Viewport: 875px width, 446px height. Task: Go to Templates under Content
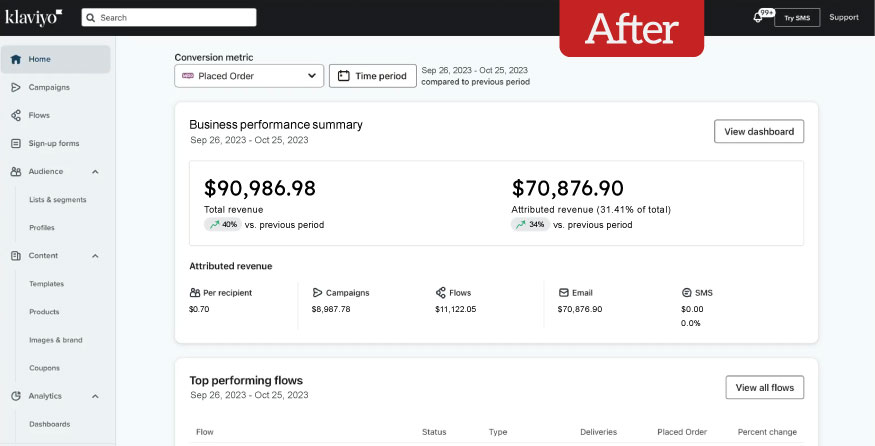(47, 284)
